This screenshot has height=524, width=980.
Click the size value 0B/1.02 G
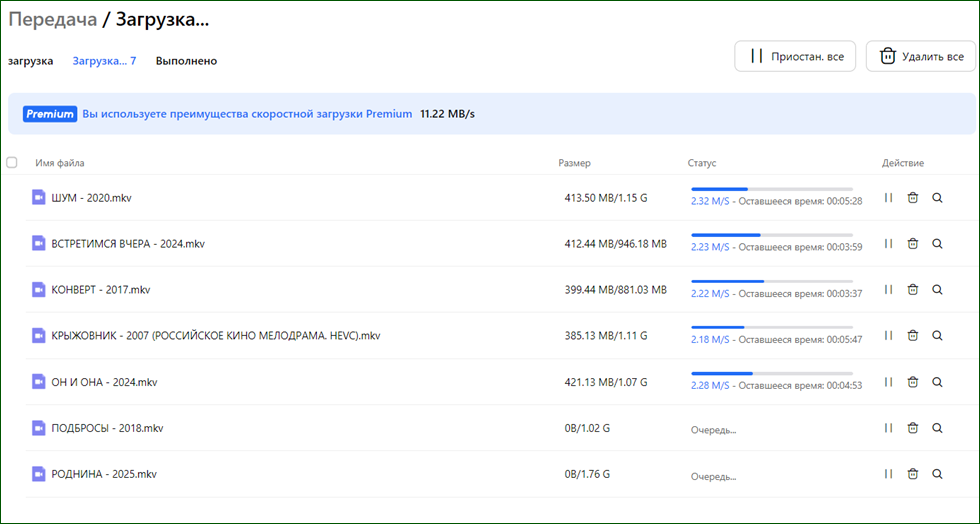tap(588, 428)
